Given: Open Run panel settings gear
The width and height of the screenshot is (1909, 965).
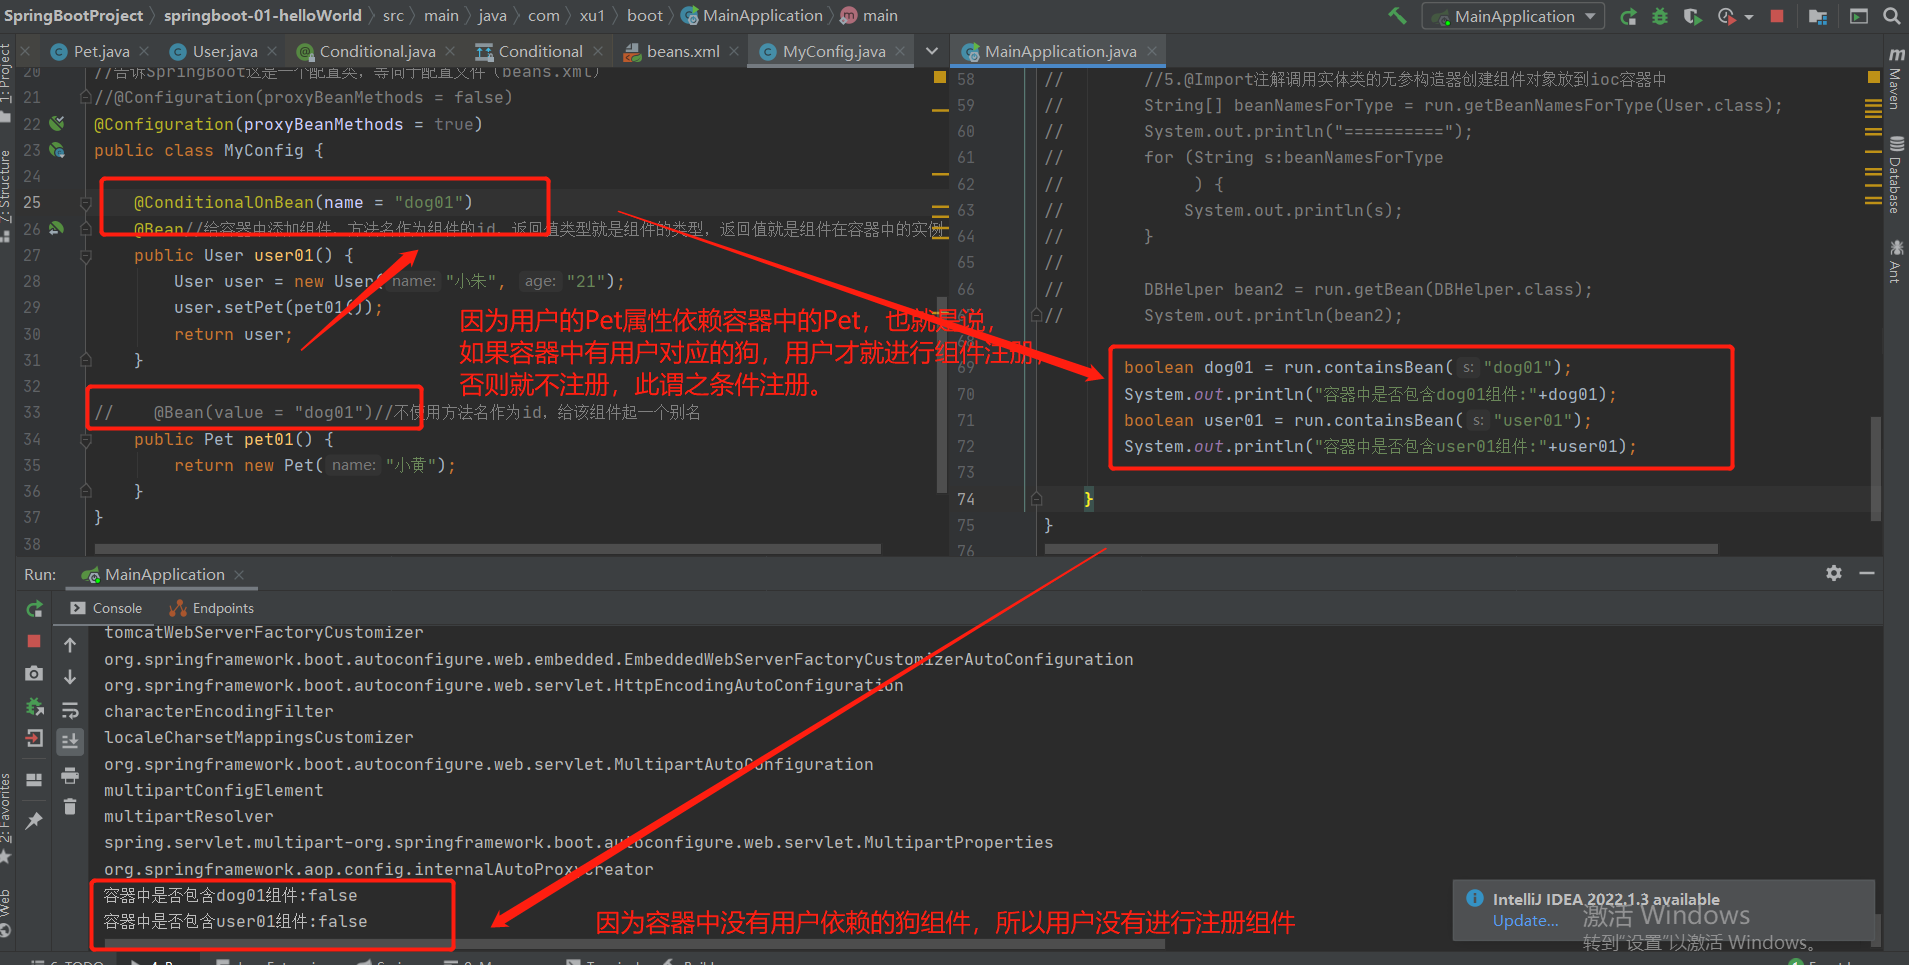Looking at the screenshot, I should 1834,573.
